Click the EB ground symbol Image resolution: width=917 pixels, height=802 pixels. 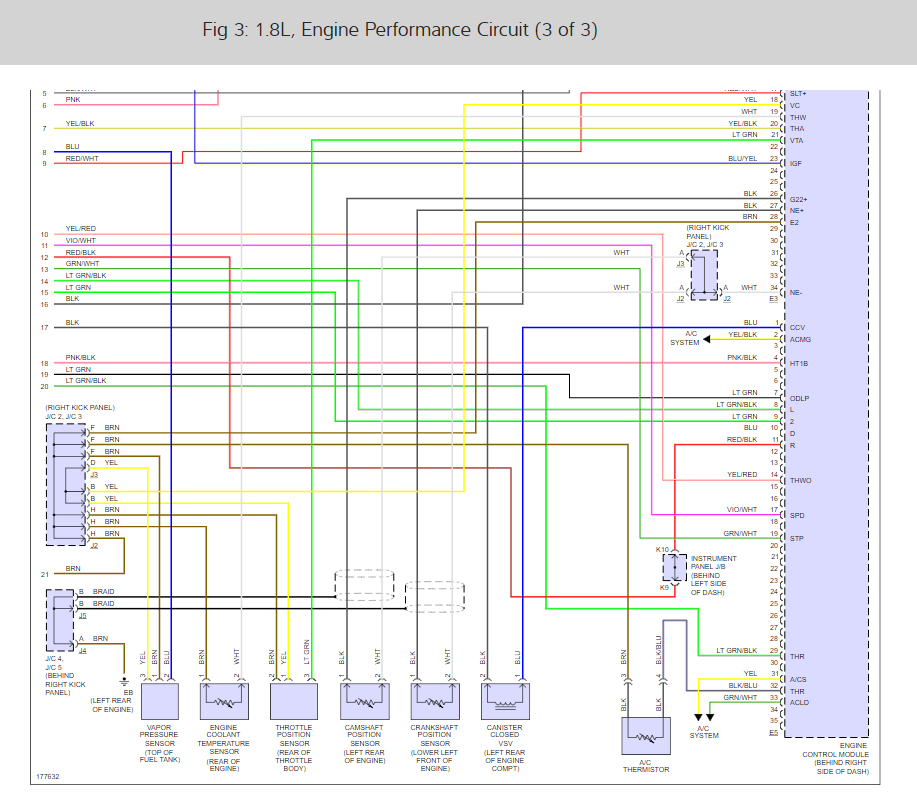124,682
